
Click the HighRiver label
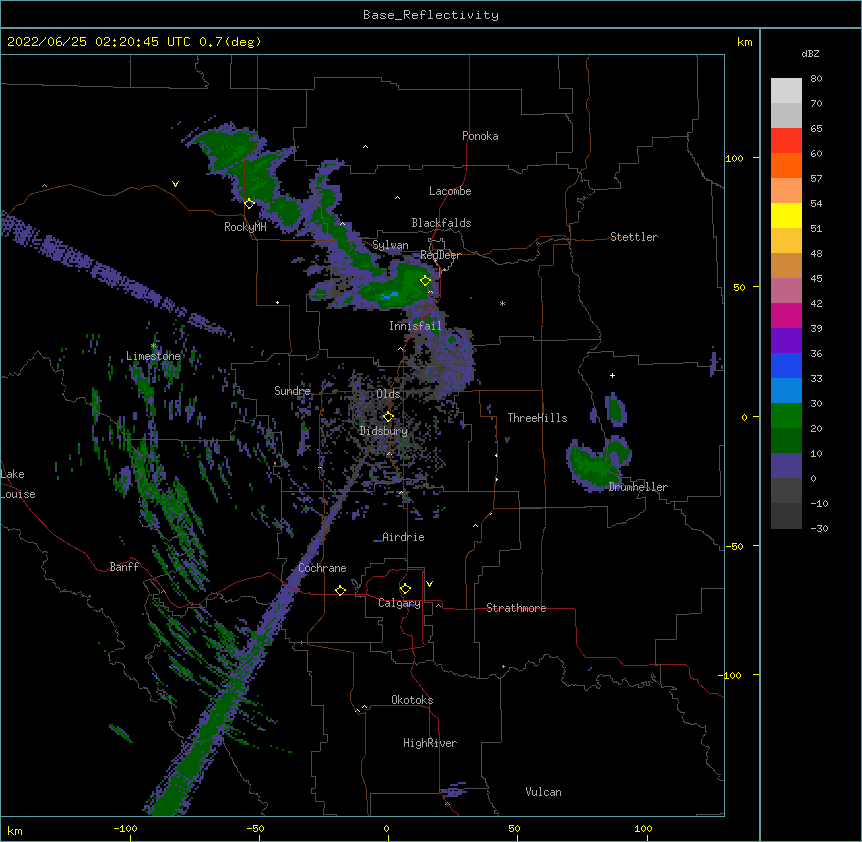[x=430, y=743]
